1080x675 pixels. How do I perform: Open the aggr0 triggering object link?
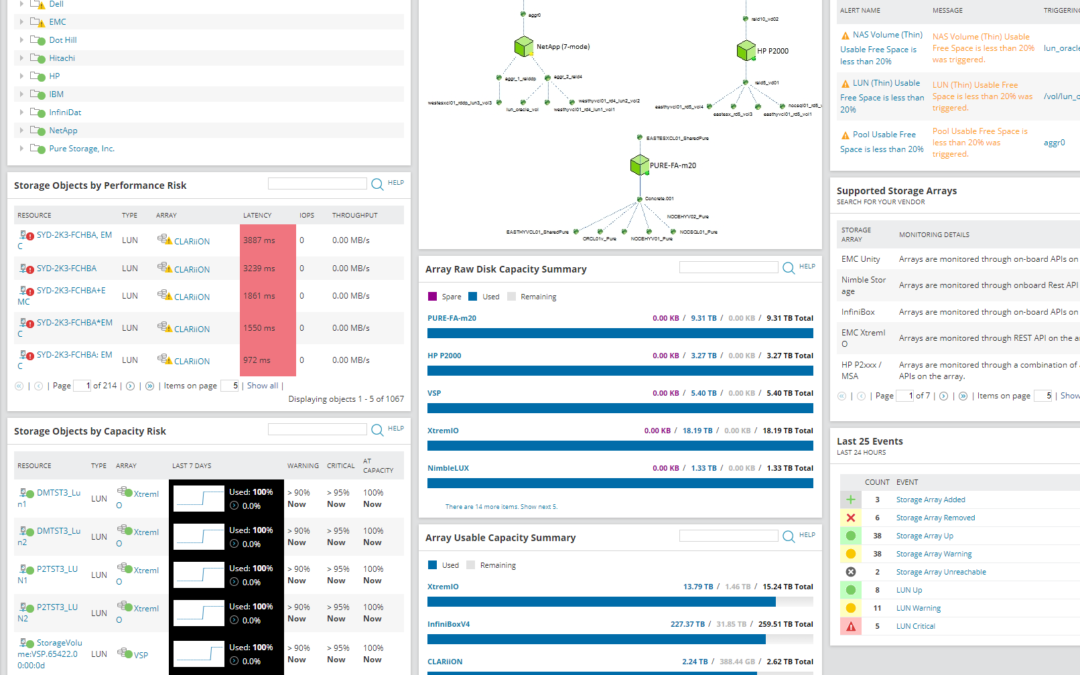pos(1054,143)
